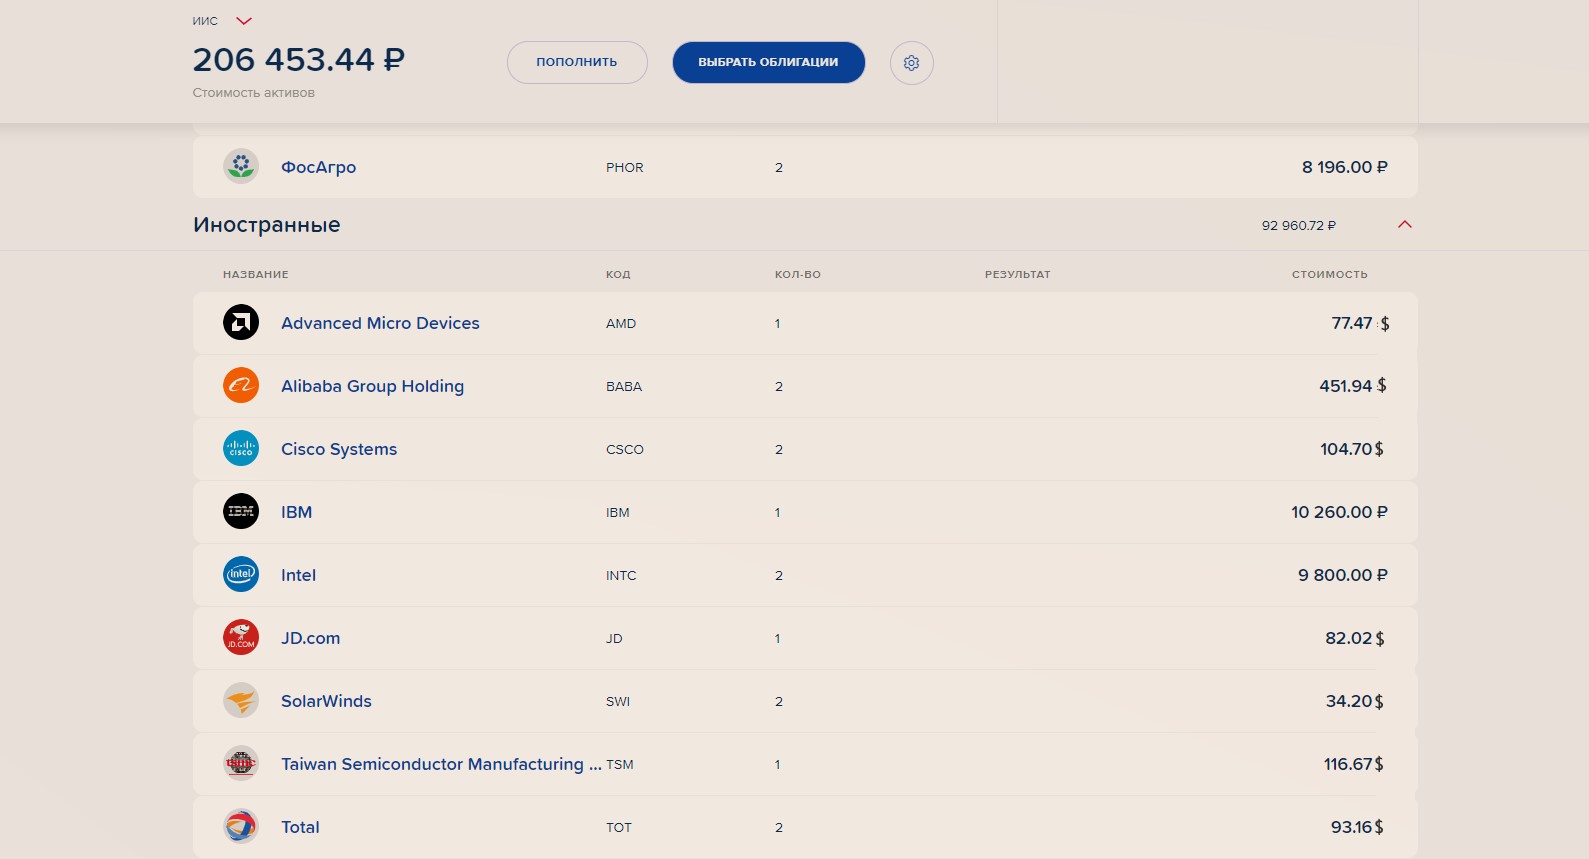Viewport: 1589px width, 859px height.
Task: Click the Cisco value 104.70 $
Action: [1351, 449]
